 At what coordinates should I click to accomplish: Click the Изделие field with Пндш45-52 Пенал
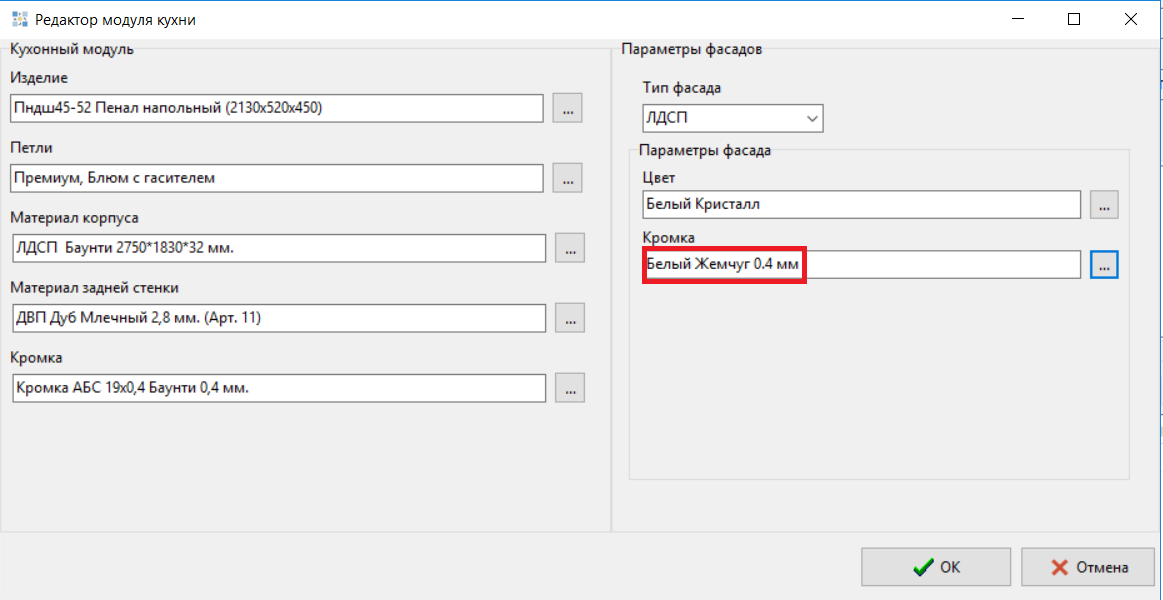coord(276,108)
